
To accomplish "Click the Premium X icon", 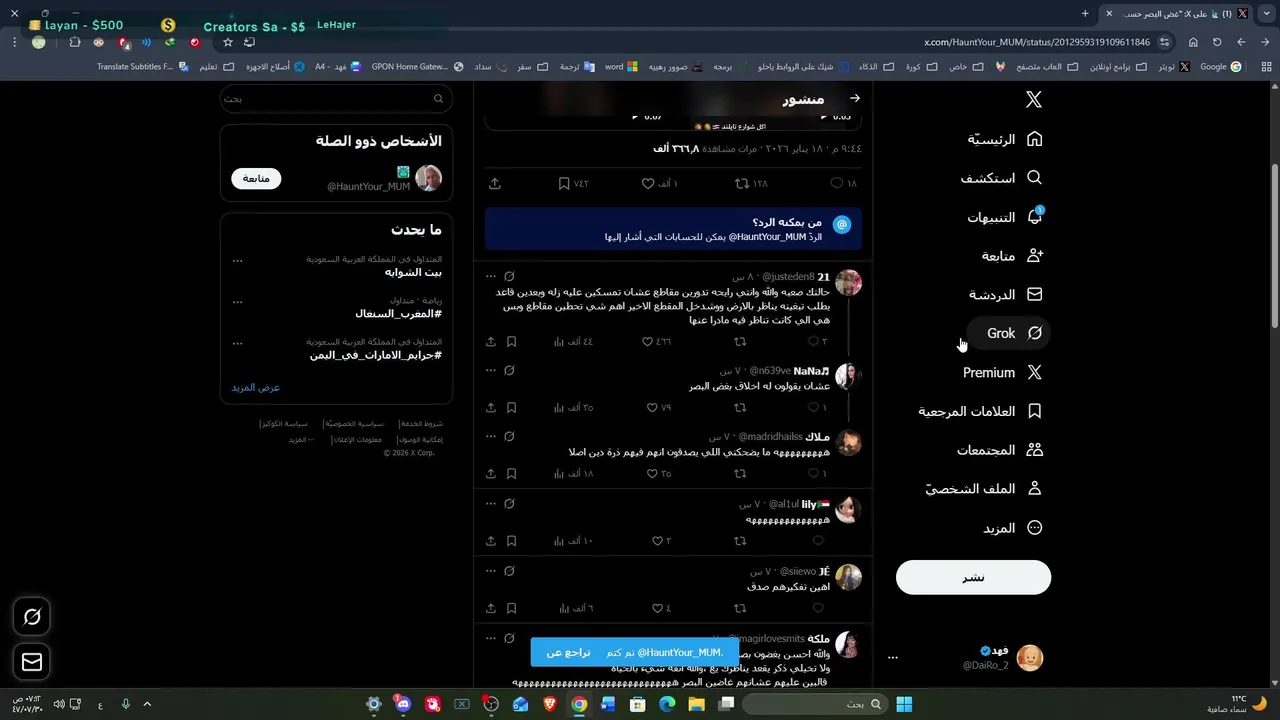I will (1035, 372).
